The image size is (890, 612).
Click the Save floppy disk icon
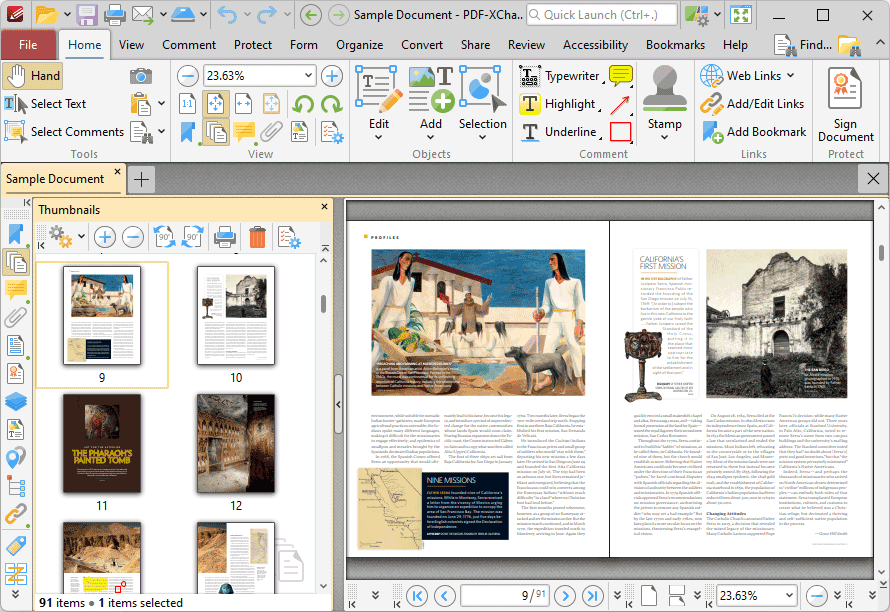point(87,15)
